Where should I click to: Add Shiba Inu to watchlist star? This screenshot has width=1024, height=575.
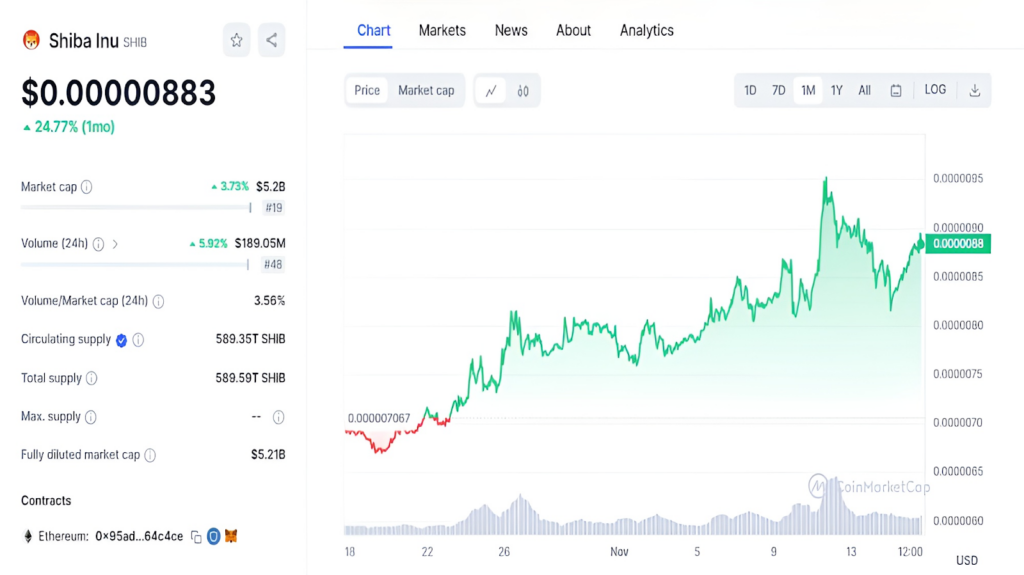(x=236, y=41)
